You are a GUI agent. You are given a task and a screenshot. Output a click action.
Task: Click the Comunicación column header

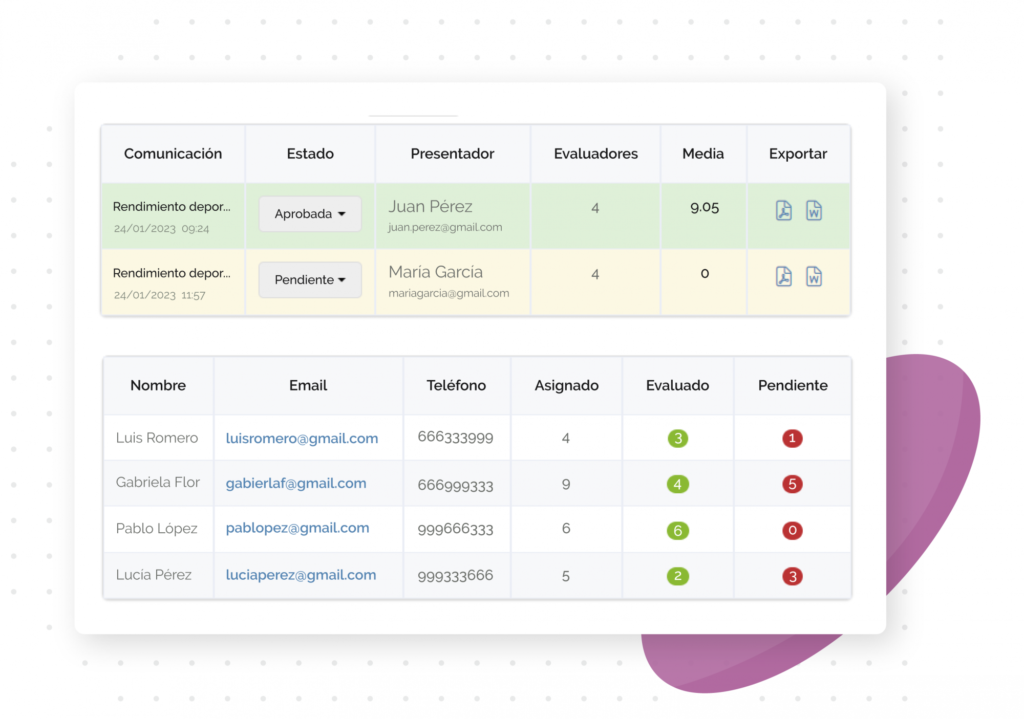coord(173,154)
